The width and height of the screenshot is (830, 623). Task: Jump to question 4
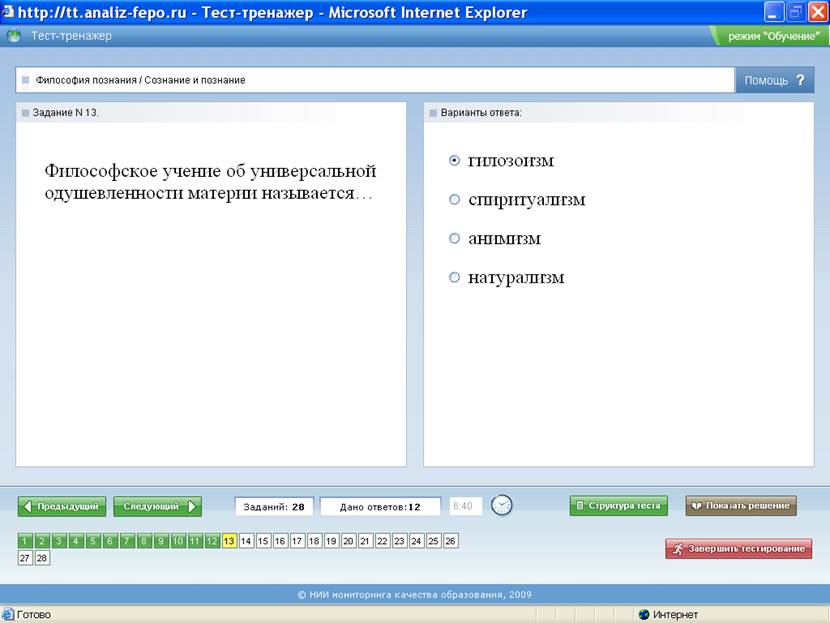[76, 541]
